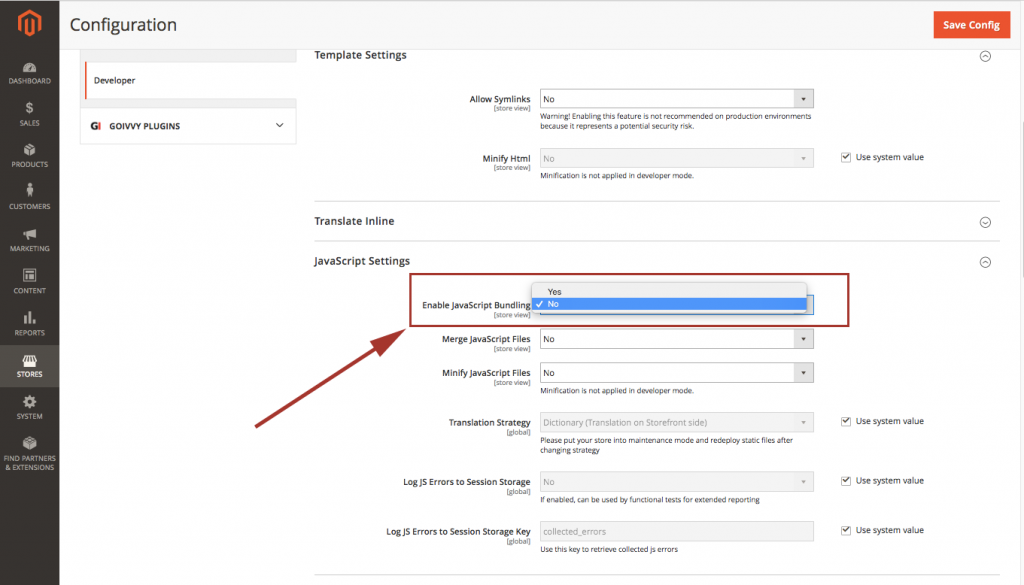Screen dimensions: 1024x585
Task: Uncheck Use system value beside Log JS Errors
Action: click(846, 479)
